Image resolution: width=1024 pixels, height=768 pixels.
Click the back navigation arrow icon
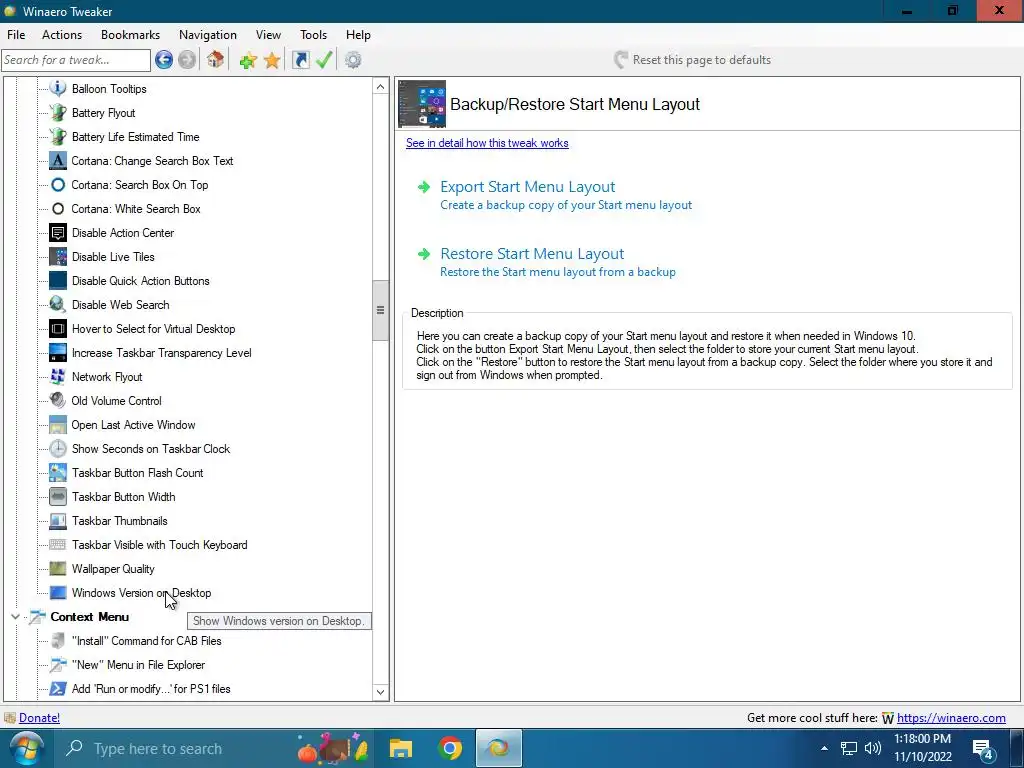coord(164,60)
